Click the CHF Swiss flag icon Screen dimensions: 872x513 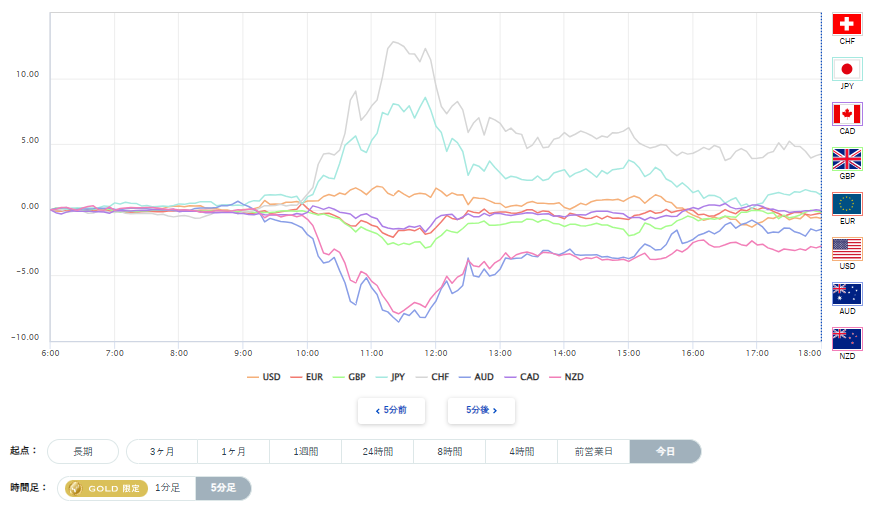[846, 24]
